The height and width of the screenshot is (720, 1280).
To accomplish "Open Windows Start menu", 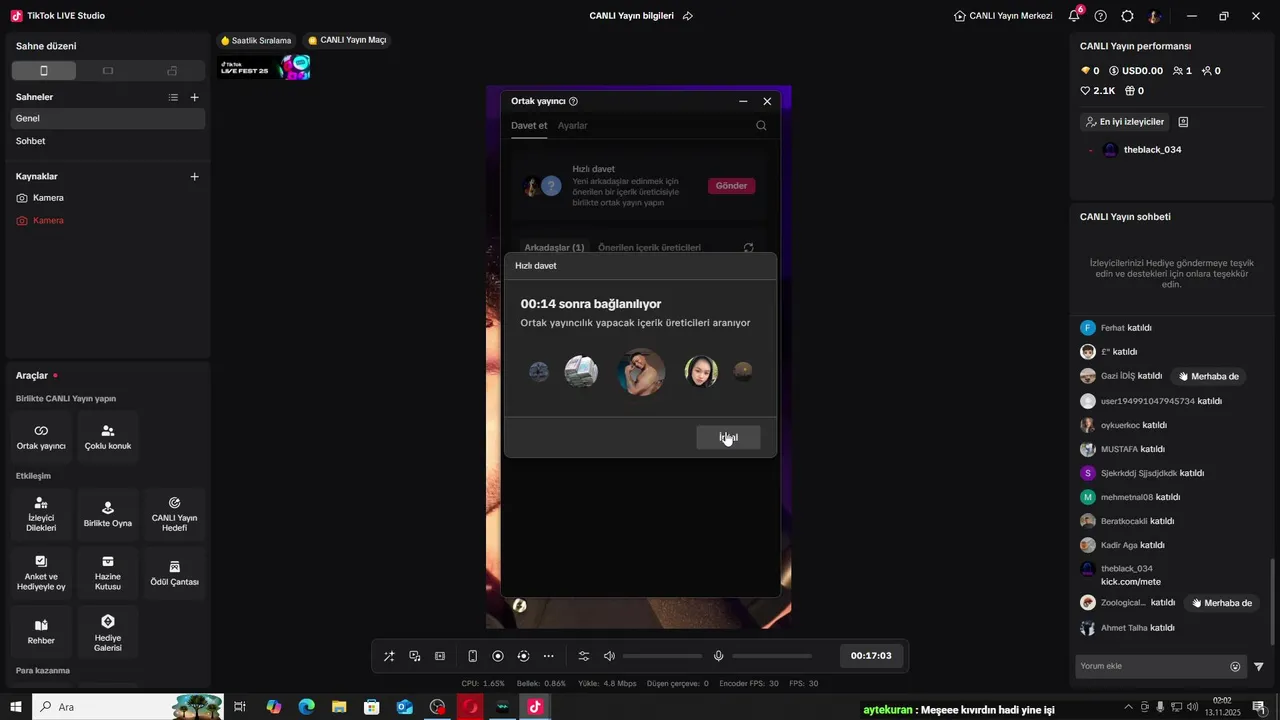I will [x=15, y=707].
